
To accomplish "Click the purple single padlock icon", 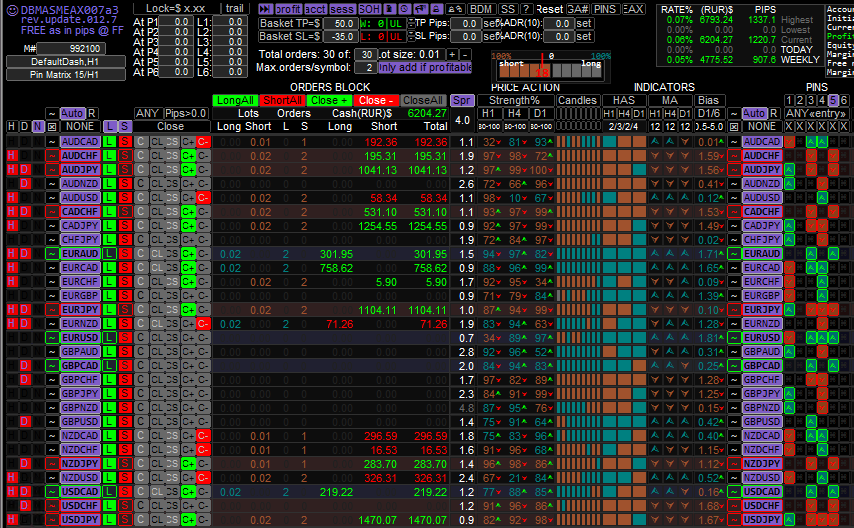I will pyautogui.click(x=436, y=9).
